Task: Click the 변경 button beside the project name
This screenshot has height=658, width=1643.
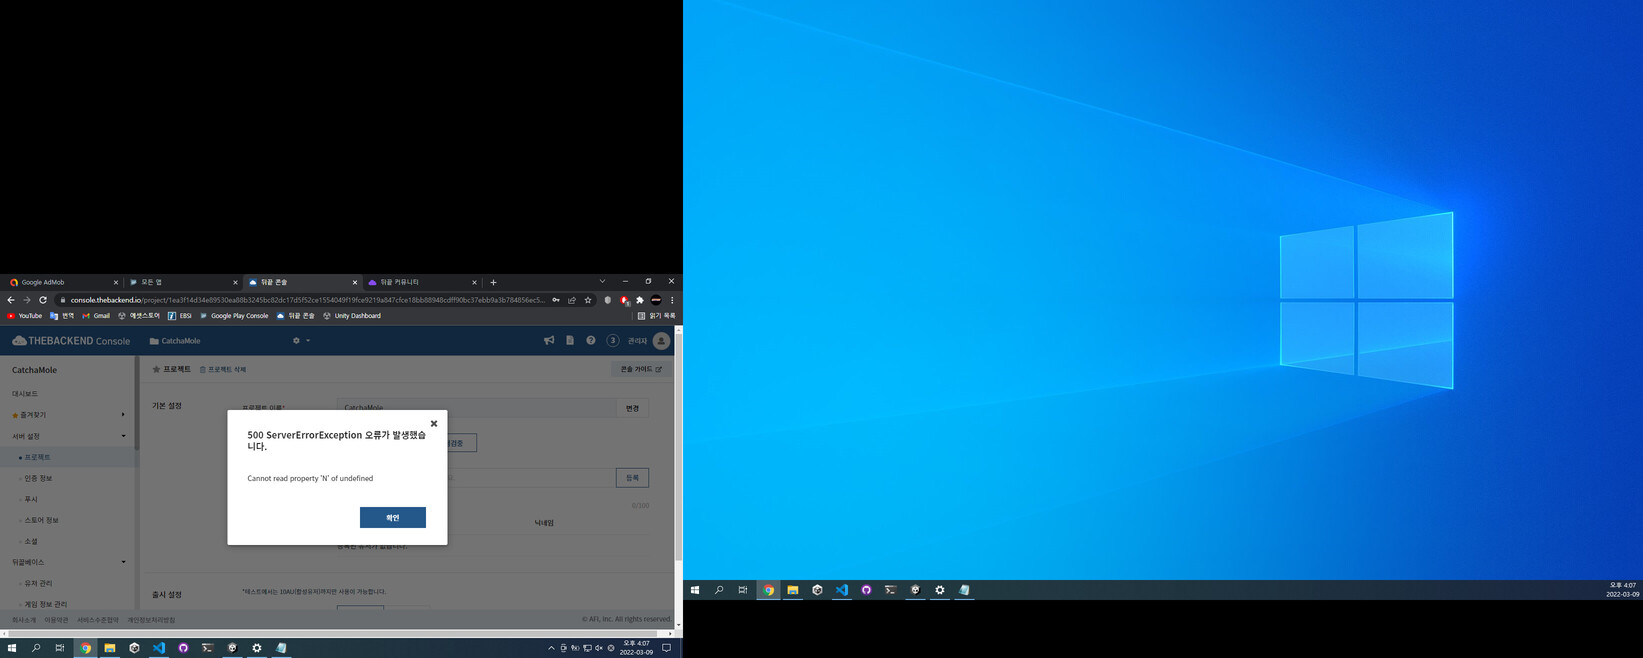Action: tap(632, 408)
